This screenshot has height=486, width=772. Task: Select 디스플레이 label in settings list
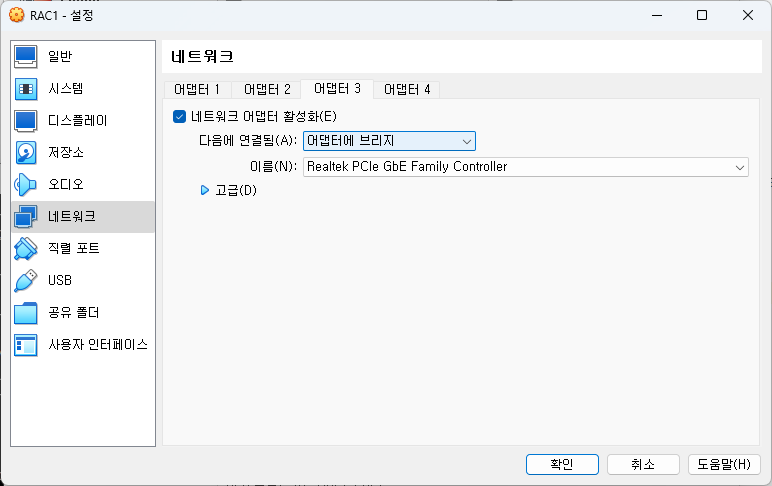[x=77, y=121]
